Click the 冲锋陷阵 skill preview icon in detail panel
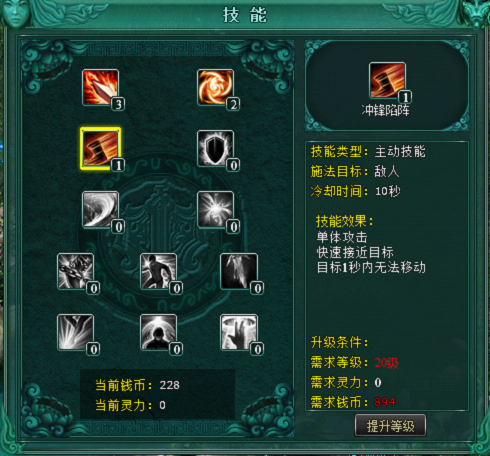Screen dimensions: 490x456 (x=387, y=80)
